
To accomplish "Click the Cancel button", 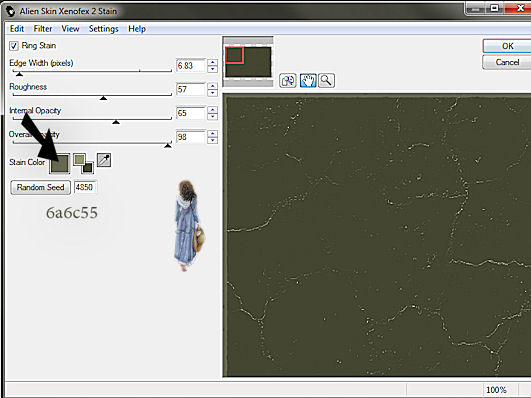I will [x=507, y=62].
